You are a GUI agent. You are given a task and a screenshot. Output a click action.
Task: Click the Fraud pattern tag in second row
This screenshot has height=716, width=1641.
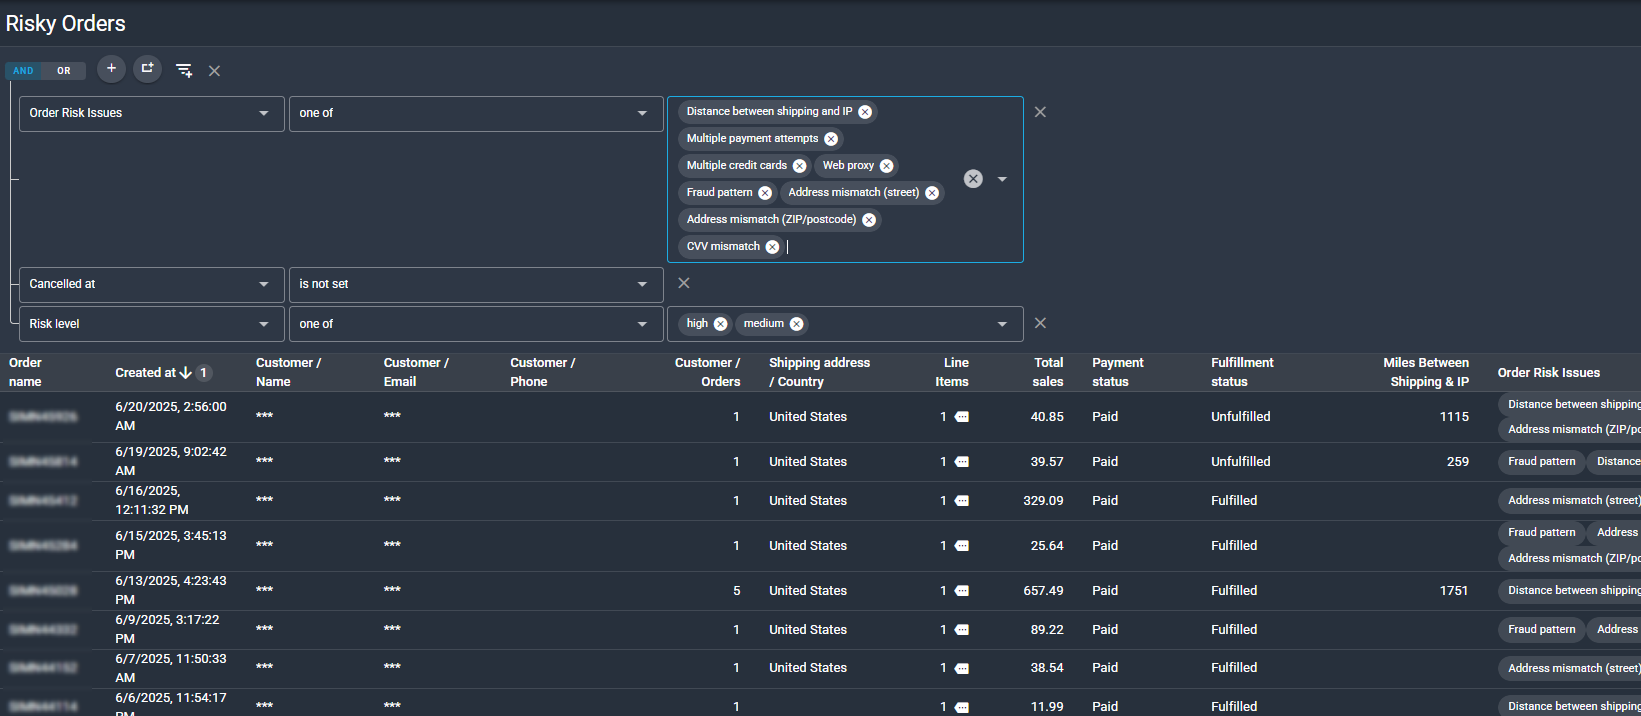click(x=1541, y=462)
